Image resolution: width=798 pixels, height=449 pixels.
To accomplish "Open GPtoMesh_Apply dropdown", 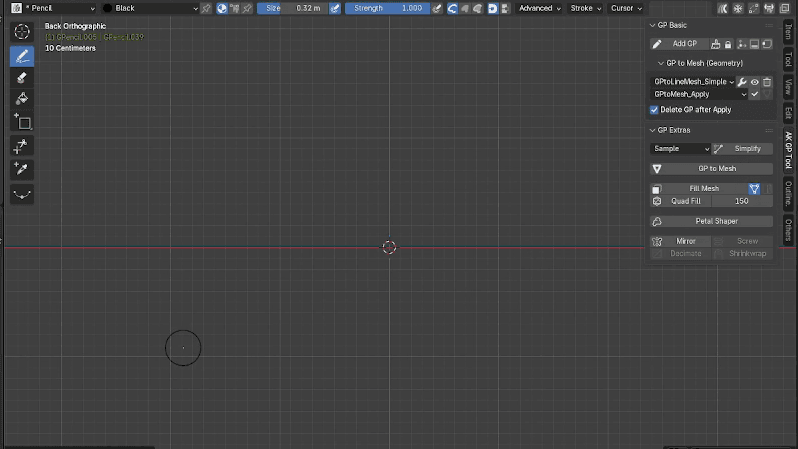I will [699, 94].
